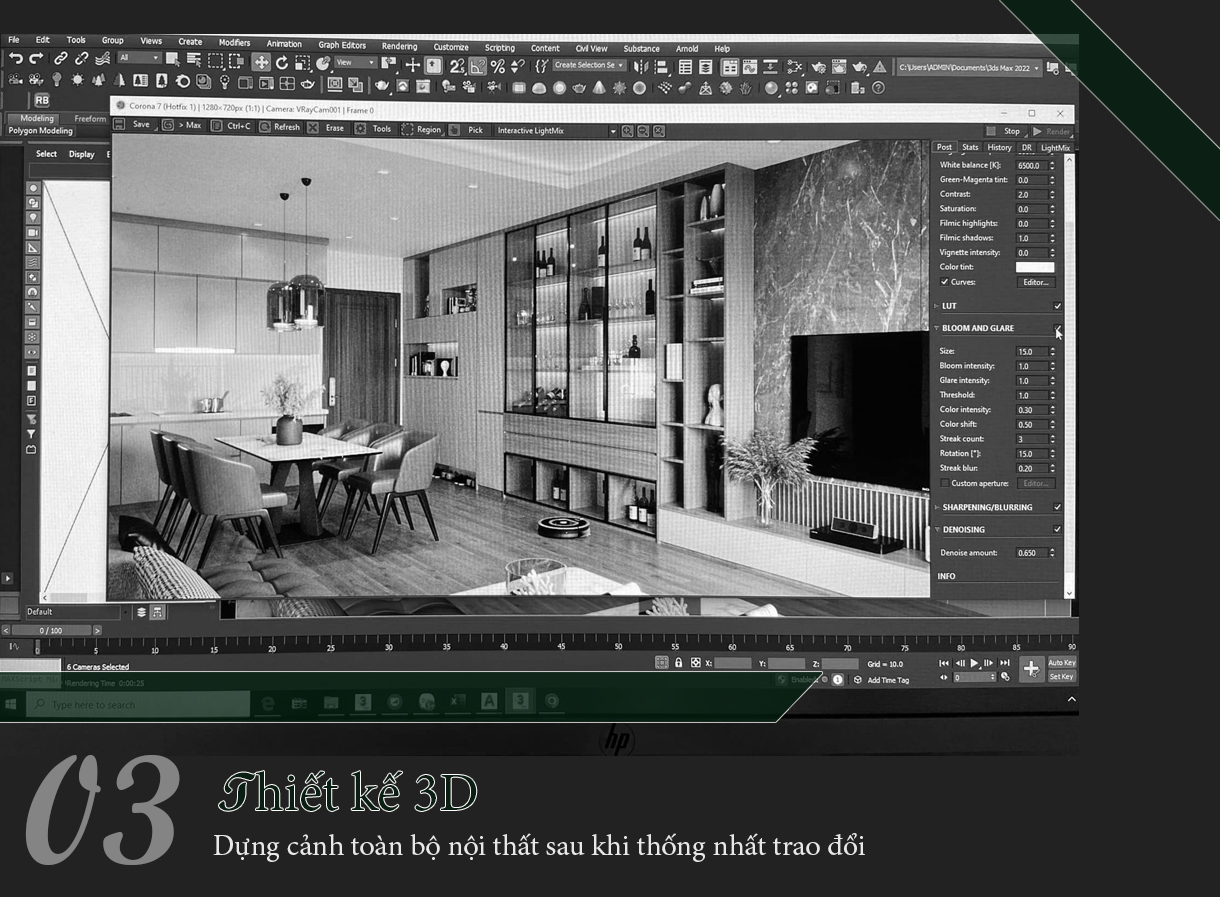Expand the Sharpening/Blurring section
1220x897 pixels.
point(937,507)
